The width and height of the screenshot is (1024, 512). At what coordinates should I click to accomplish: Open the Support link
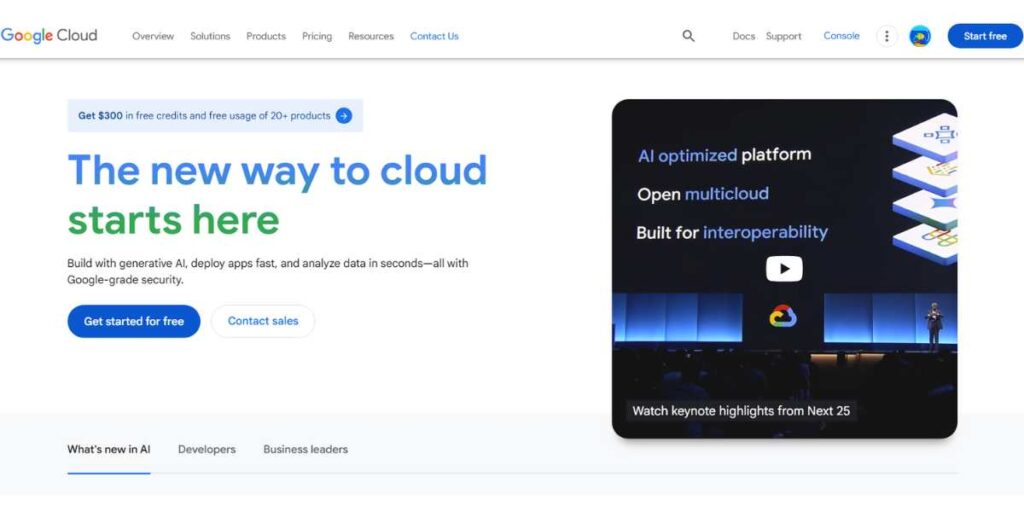point(784,36)
